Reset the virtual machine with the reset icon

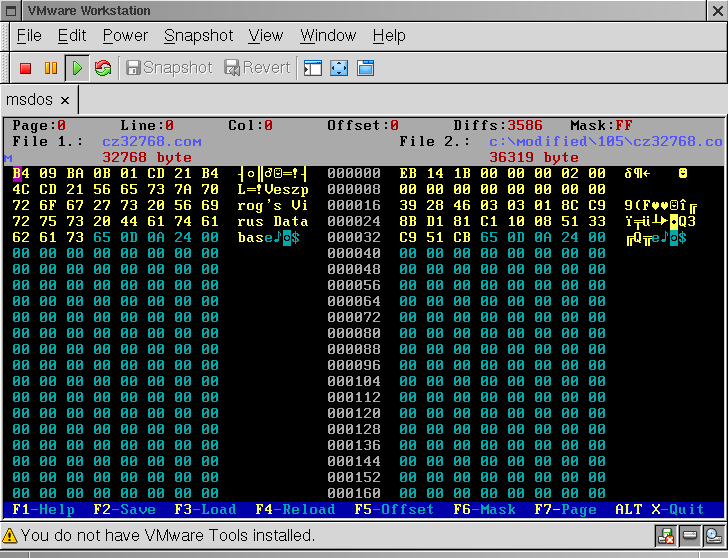103,68
